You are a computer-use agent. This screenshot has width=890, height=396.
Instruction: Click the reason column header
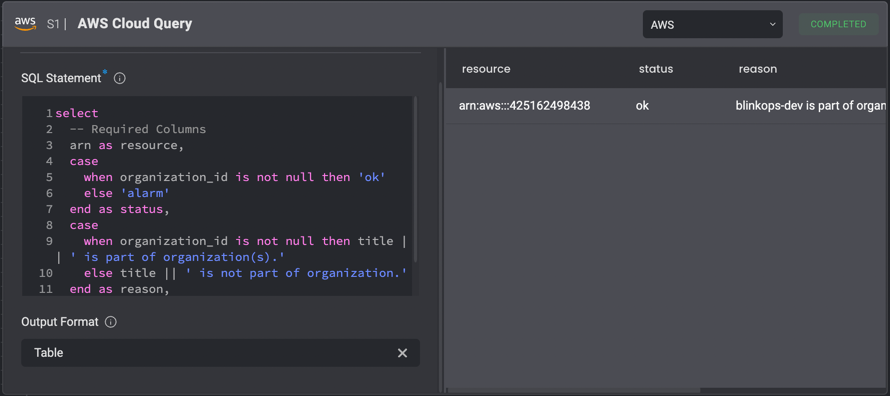[758, 69]
